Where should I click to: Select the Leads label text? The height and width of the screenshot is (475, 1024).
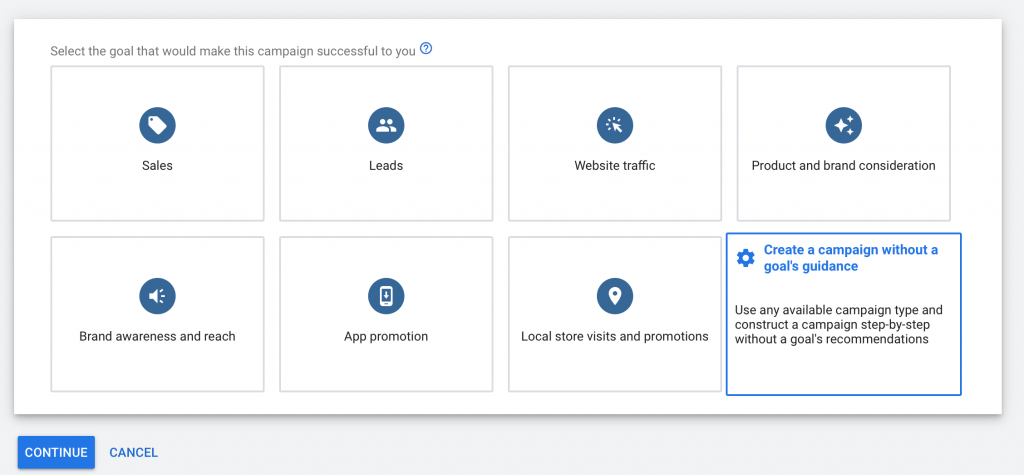click(x=386, y=166)
